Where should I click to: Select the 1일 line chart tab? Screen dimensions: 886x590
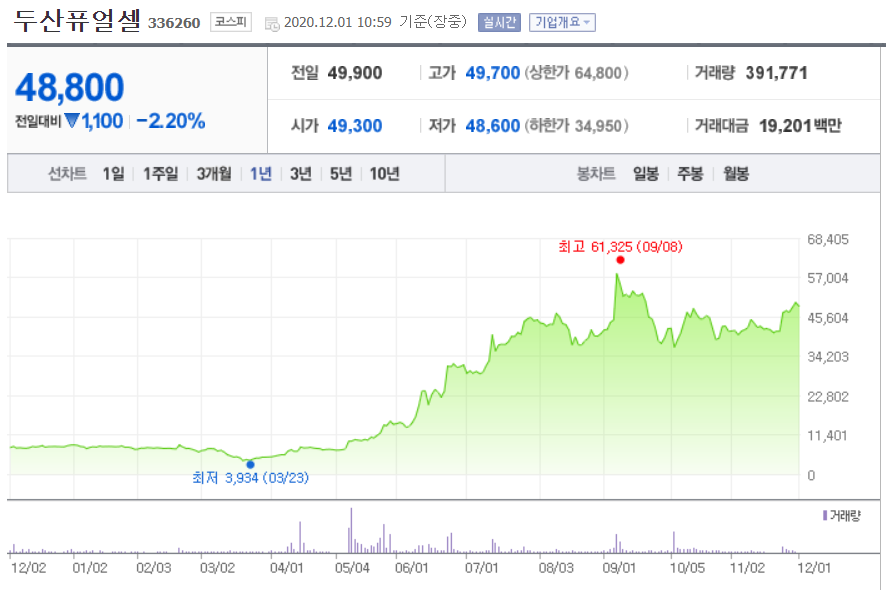[113, 174]
